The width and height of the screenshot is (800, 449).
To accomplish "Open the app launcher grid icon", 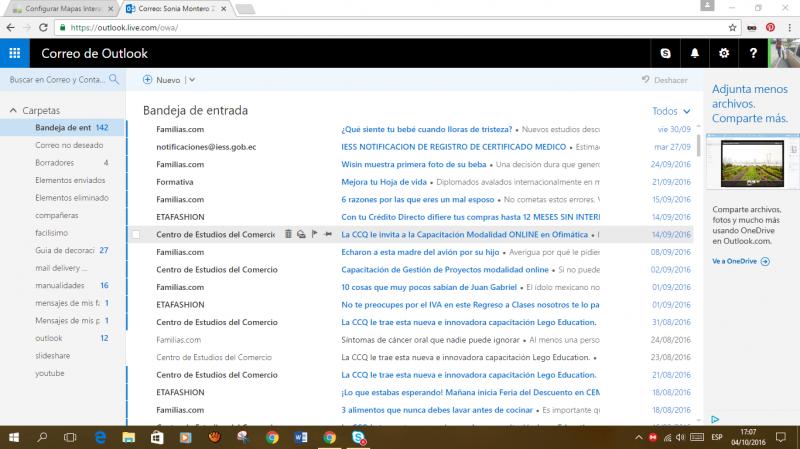I will [x=14, y=53].
